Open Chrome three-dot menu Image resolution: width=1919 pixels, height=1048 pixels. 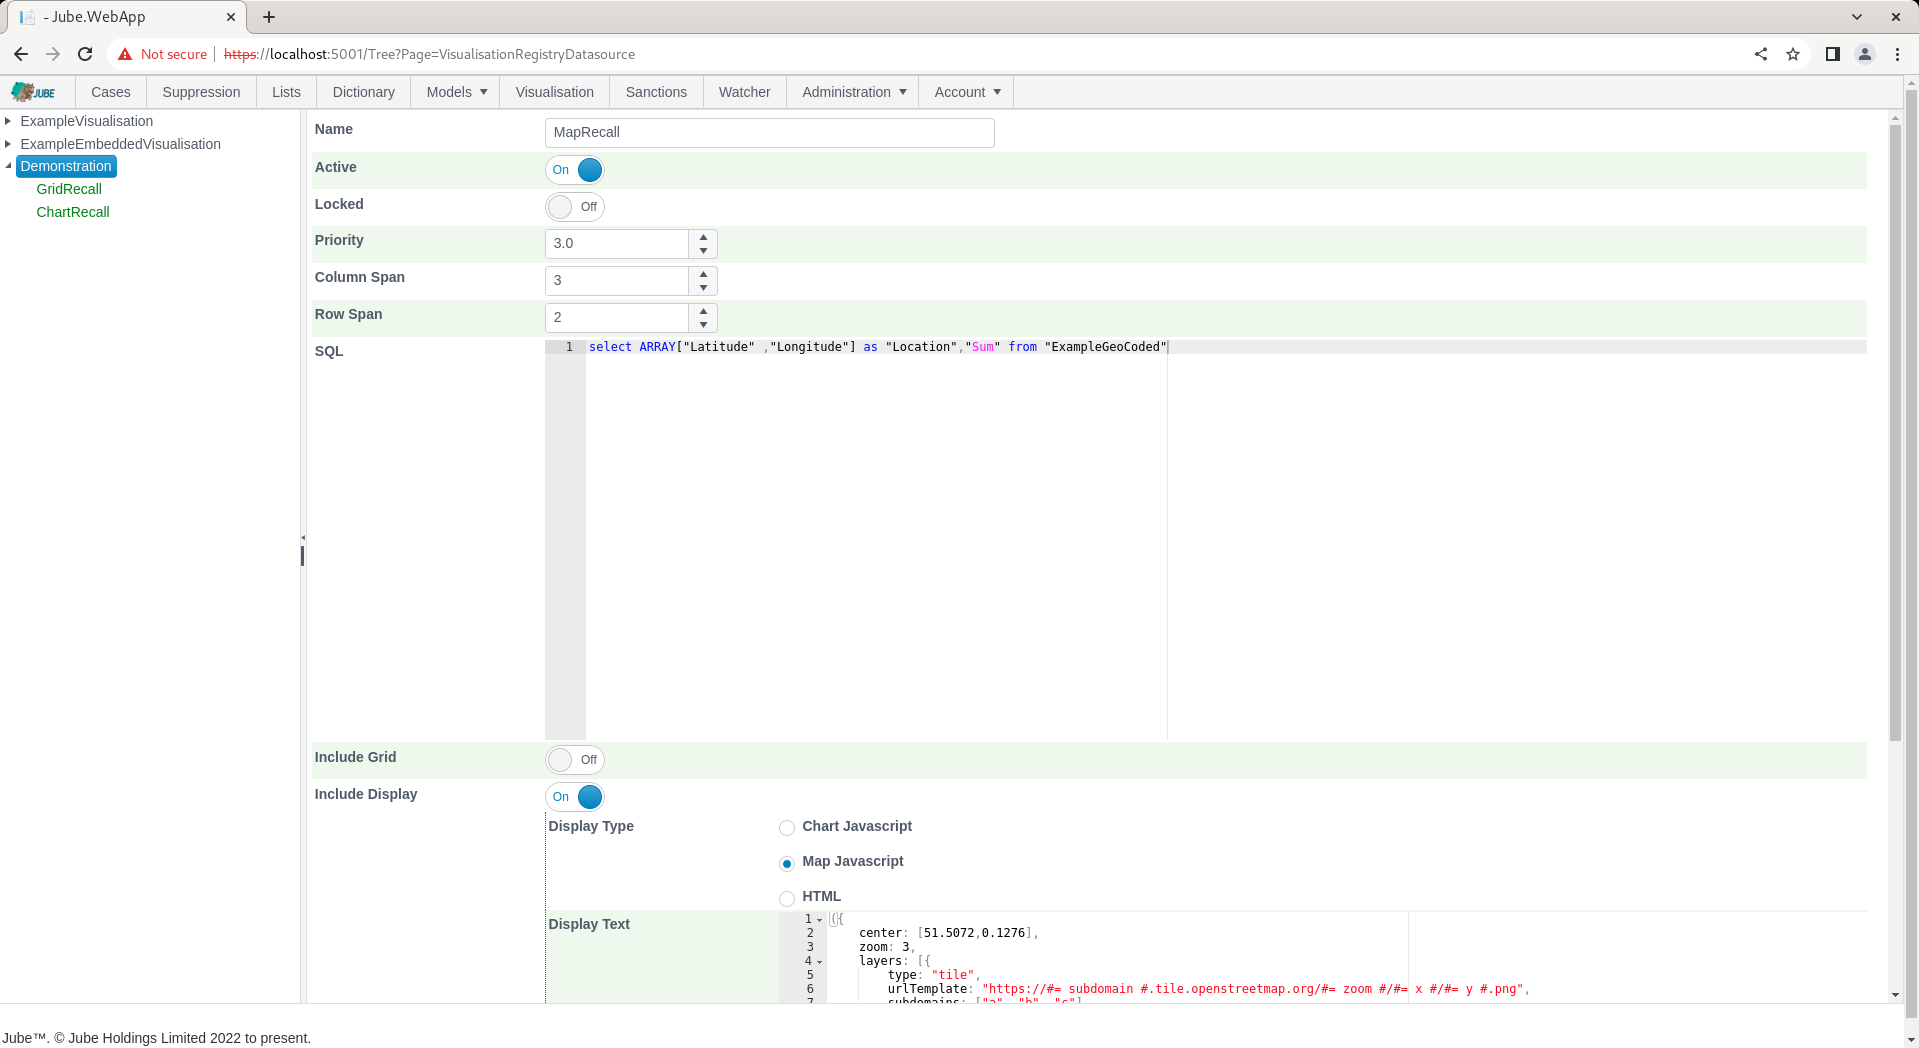pos(1897,54)
